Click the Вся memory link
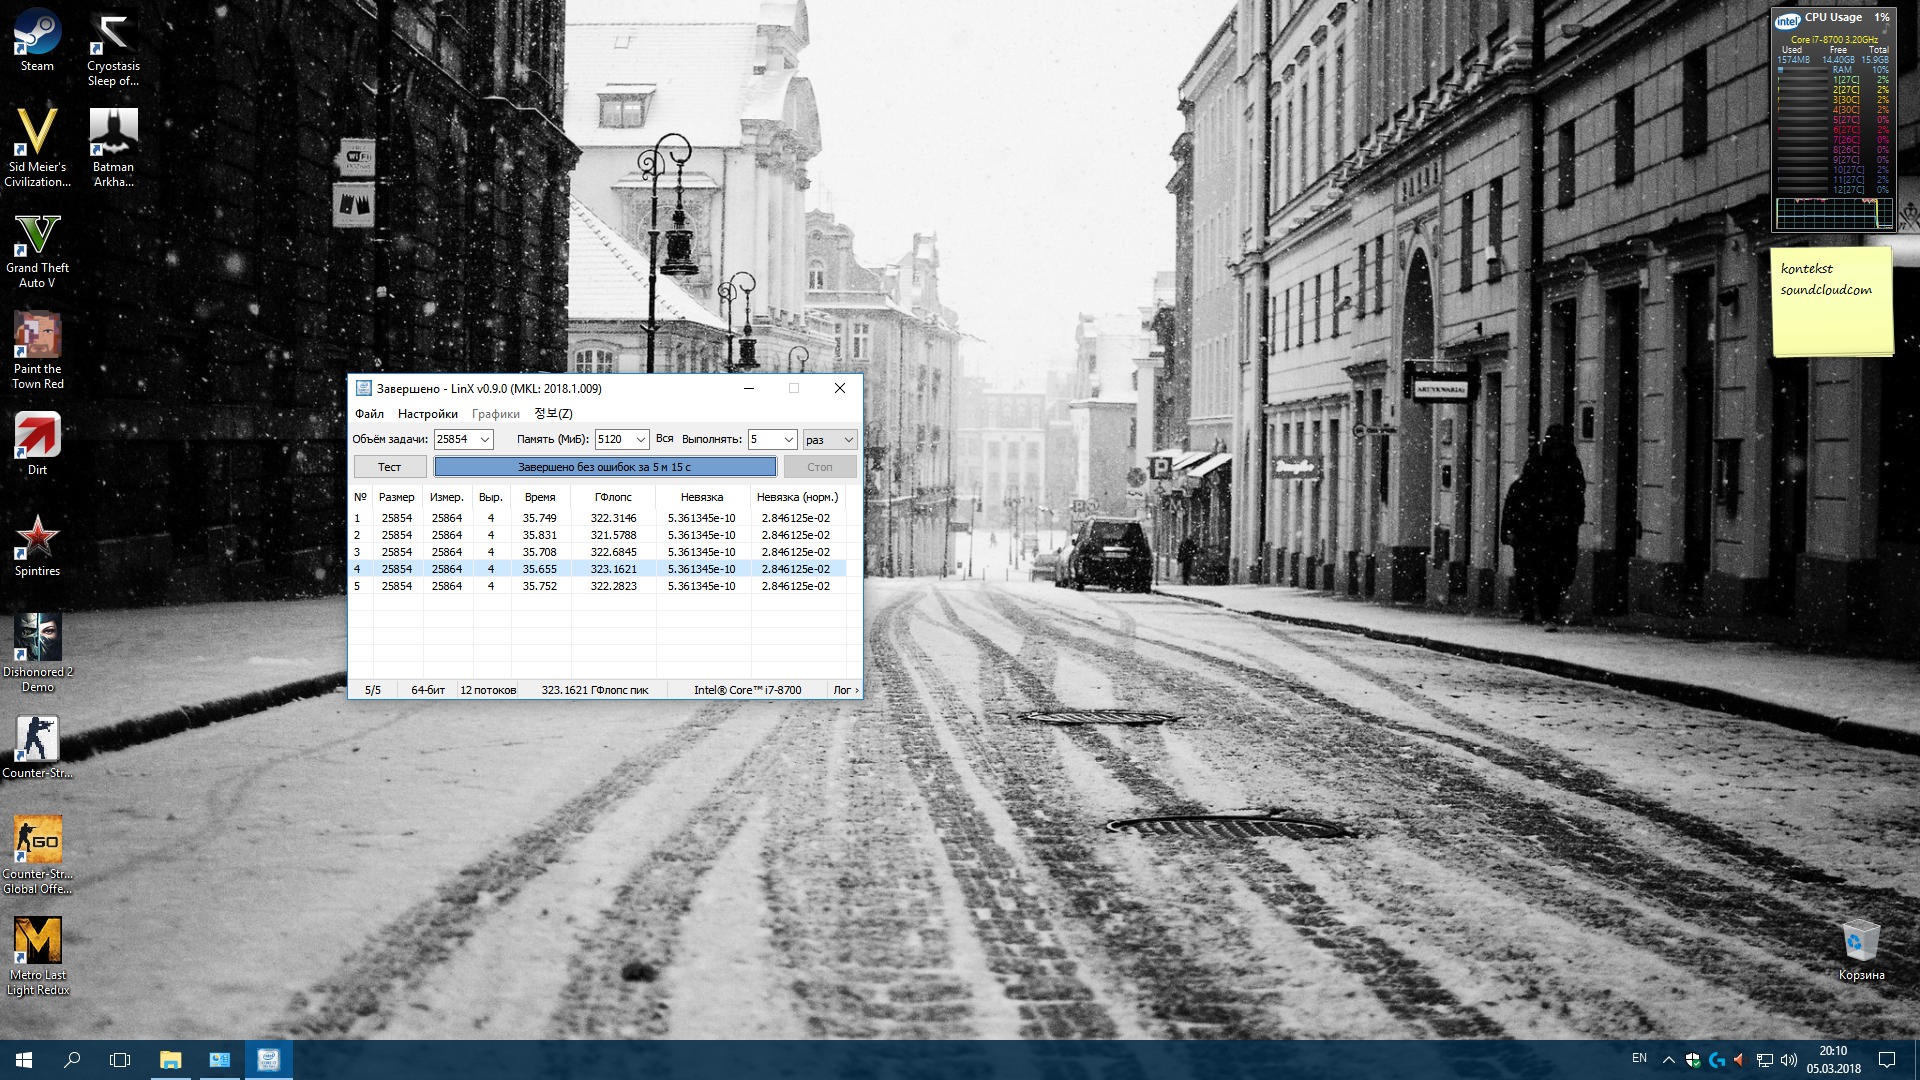 (665, 439)
